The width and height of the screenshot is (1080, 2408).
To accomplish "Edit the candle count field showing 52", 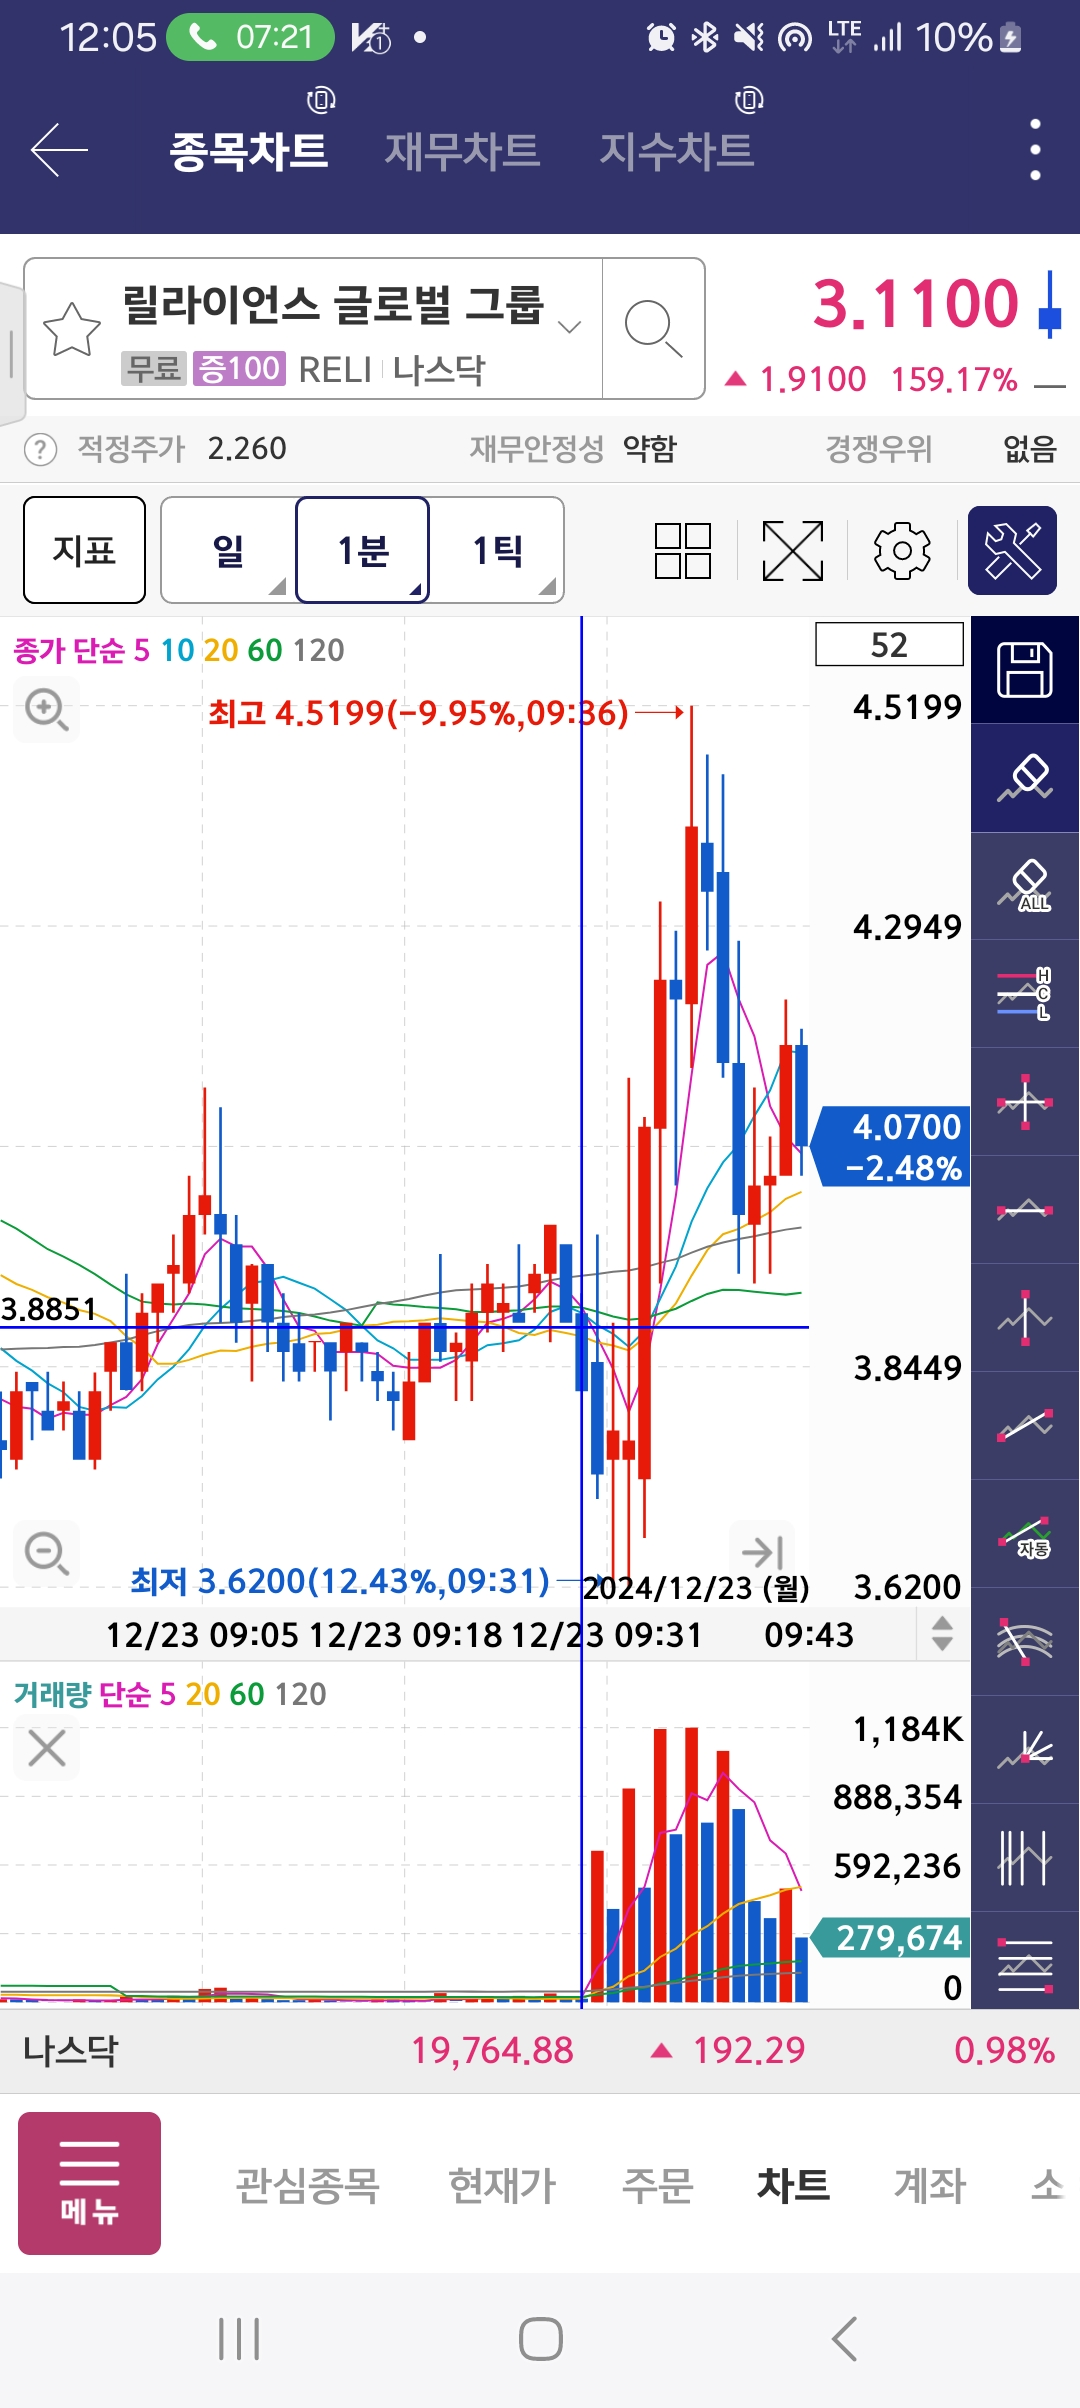I will (889, 645).
